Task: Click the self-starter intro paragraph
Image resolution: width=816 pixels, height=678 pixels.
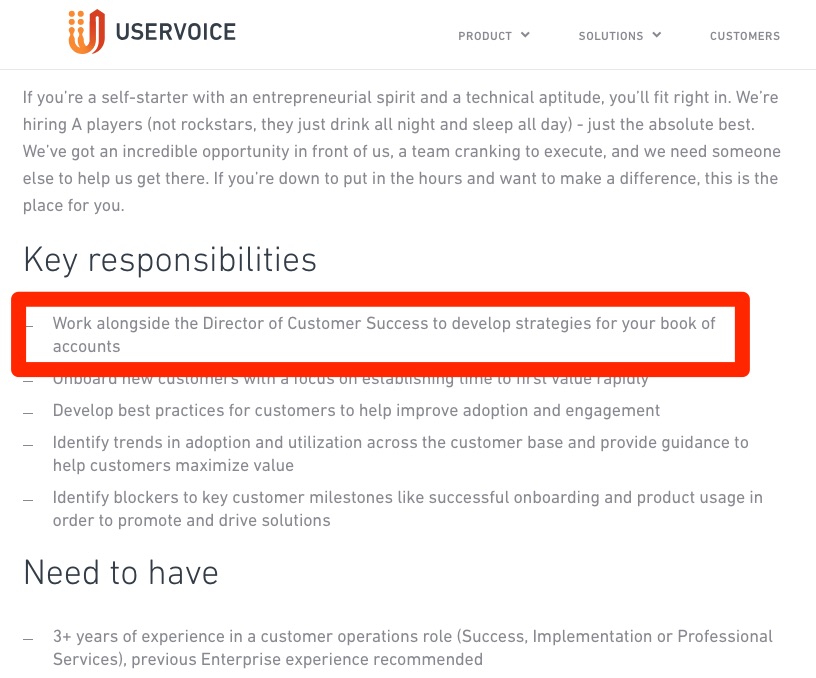Action: point(401,151)
